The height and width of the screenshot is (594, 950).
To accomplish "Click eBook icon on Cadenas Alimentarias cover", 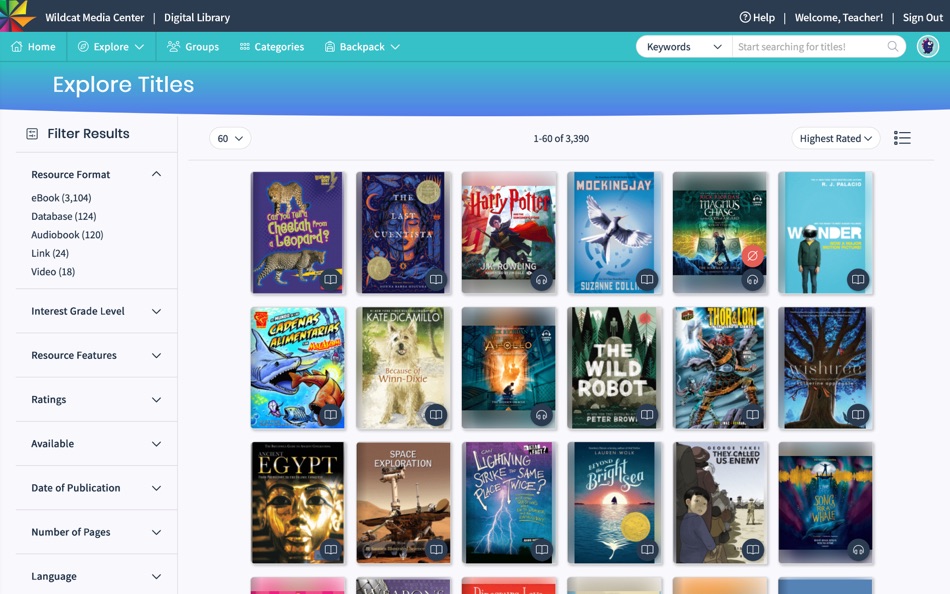I will [x=330, y=415].
